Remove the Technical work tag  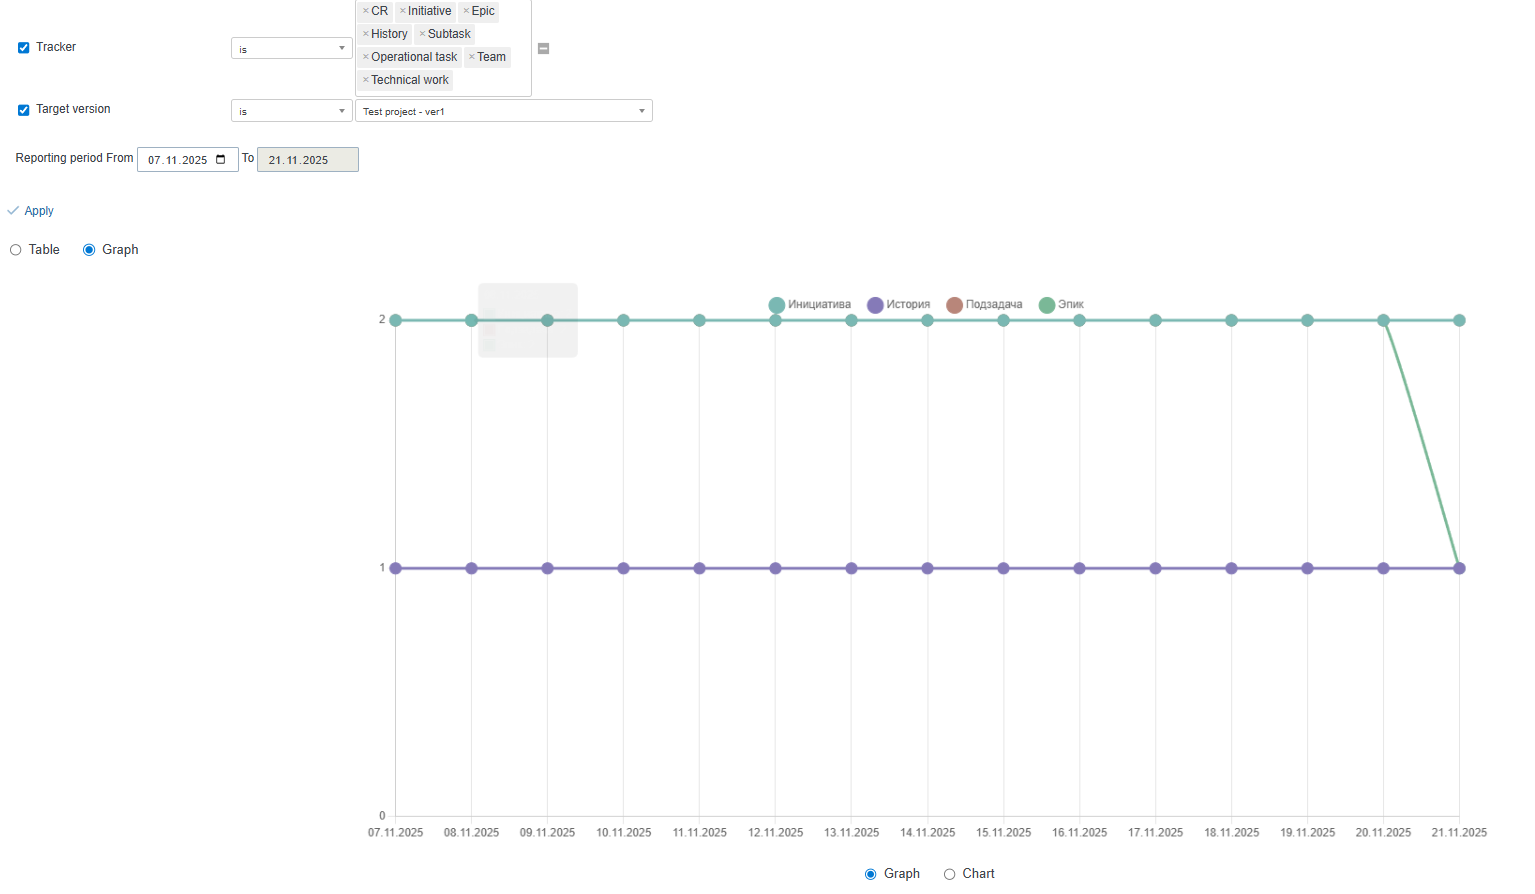(366, 80)
